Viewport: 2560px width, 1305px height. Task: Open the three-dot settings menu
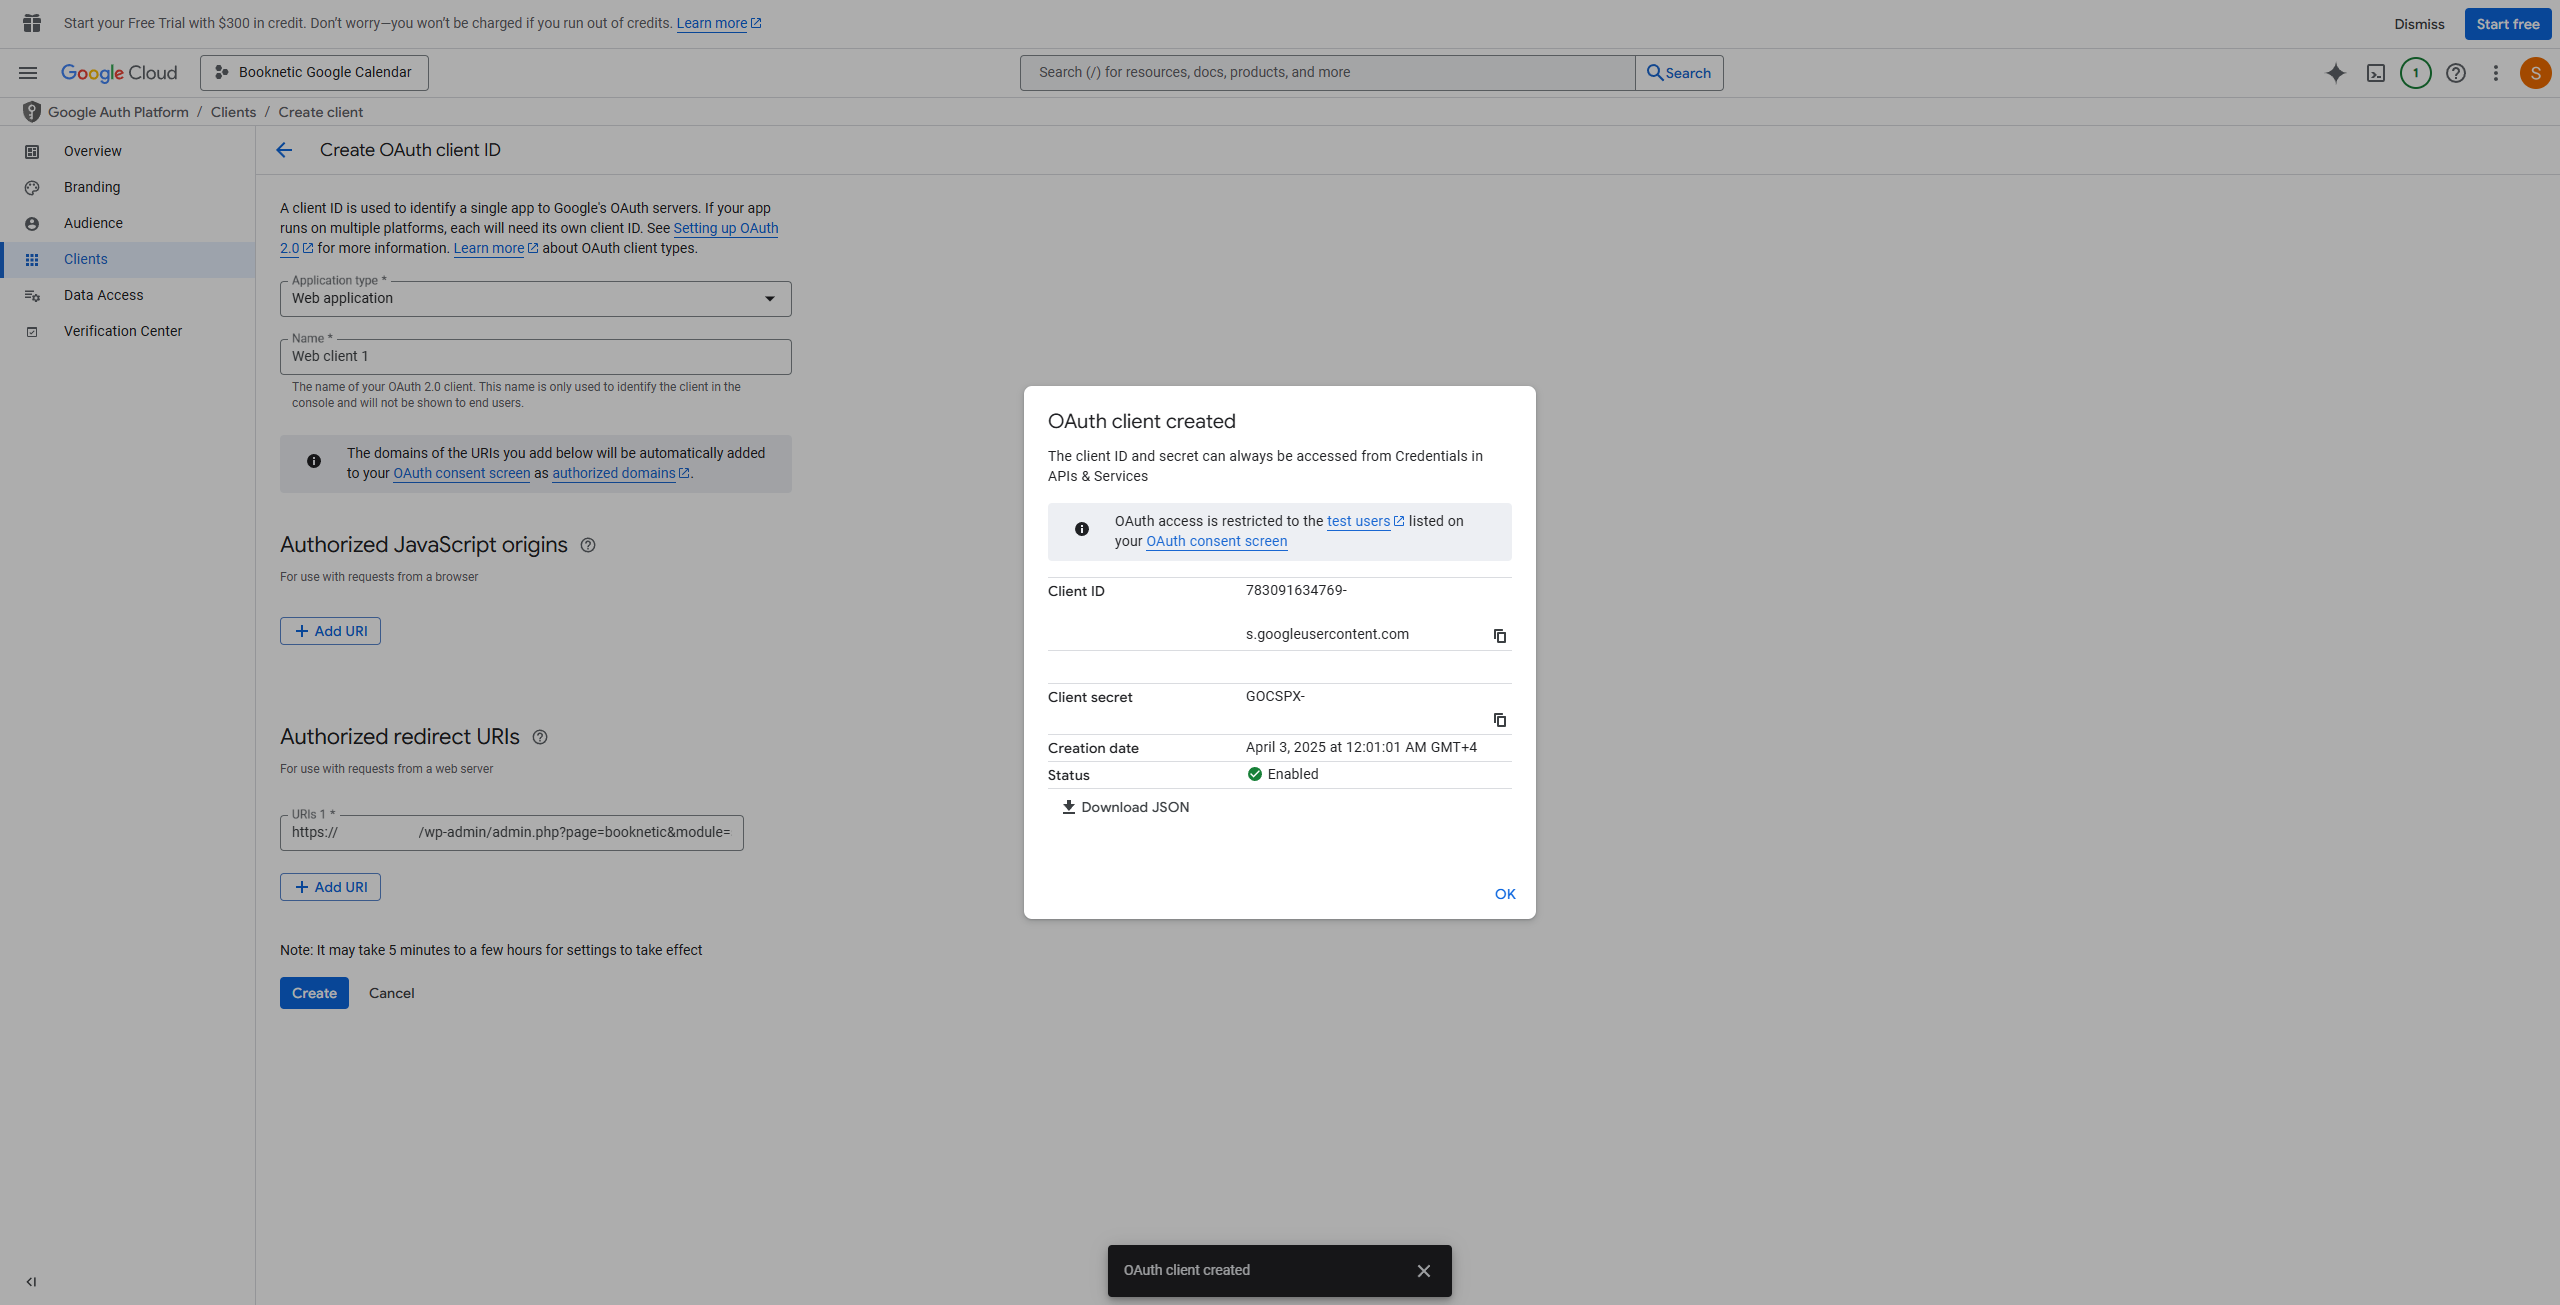[2496, 73]
